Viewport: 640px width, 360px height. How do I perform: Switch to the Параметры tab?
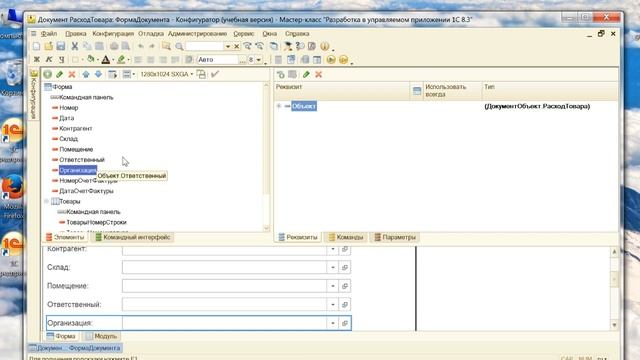tap(395, 237)
